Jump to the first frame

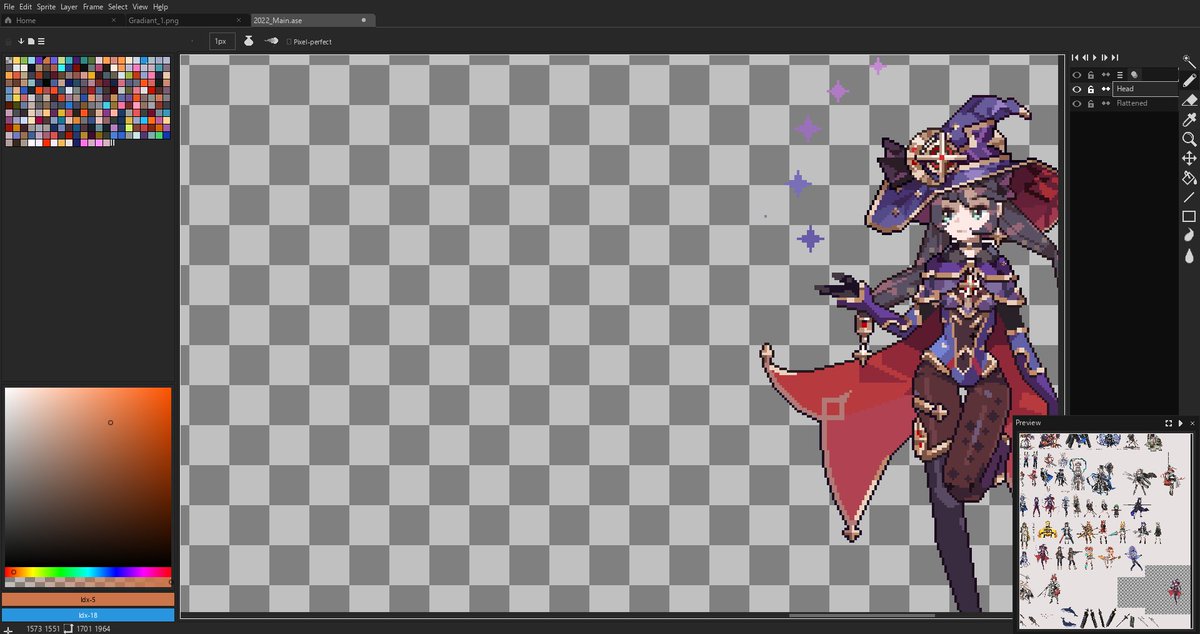click(x=1076, y=58)
